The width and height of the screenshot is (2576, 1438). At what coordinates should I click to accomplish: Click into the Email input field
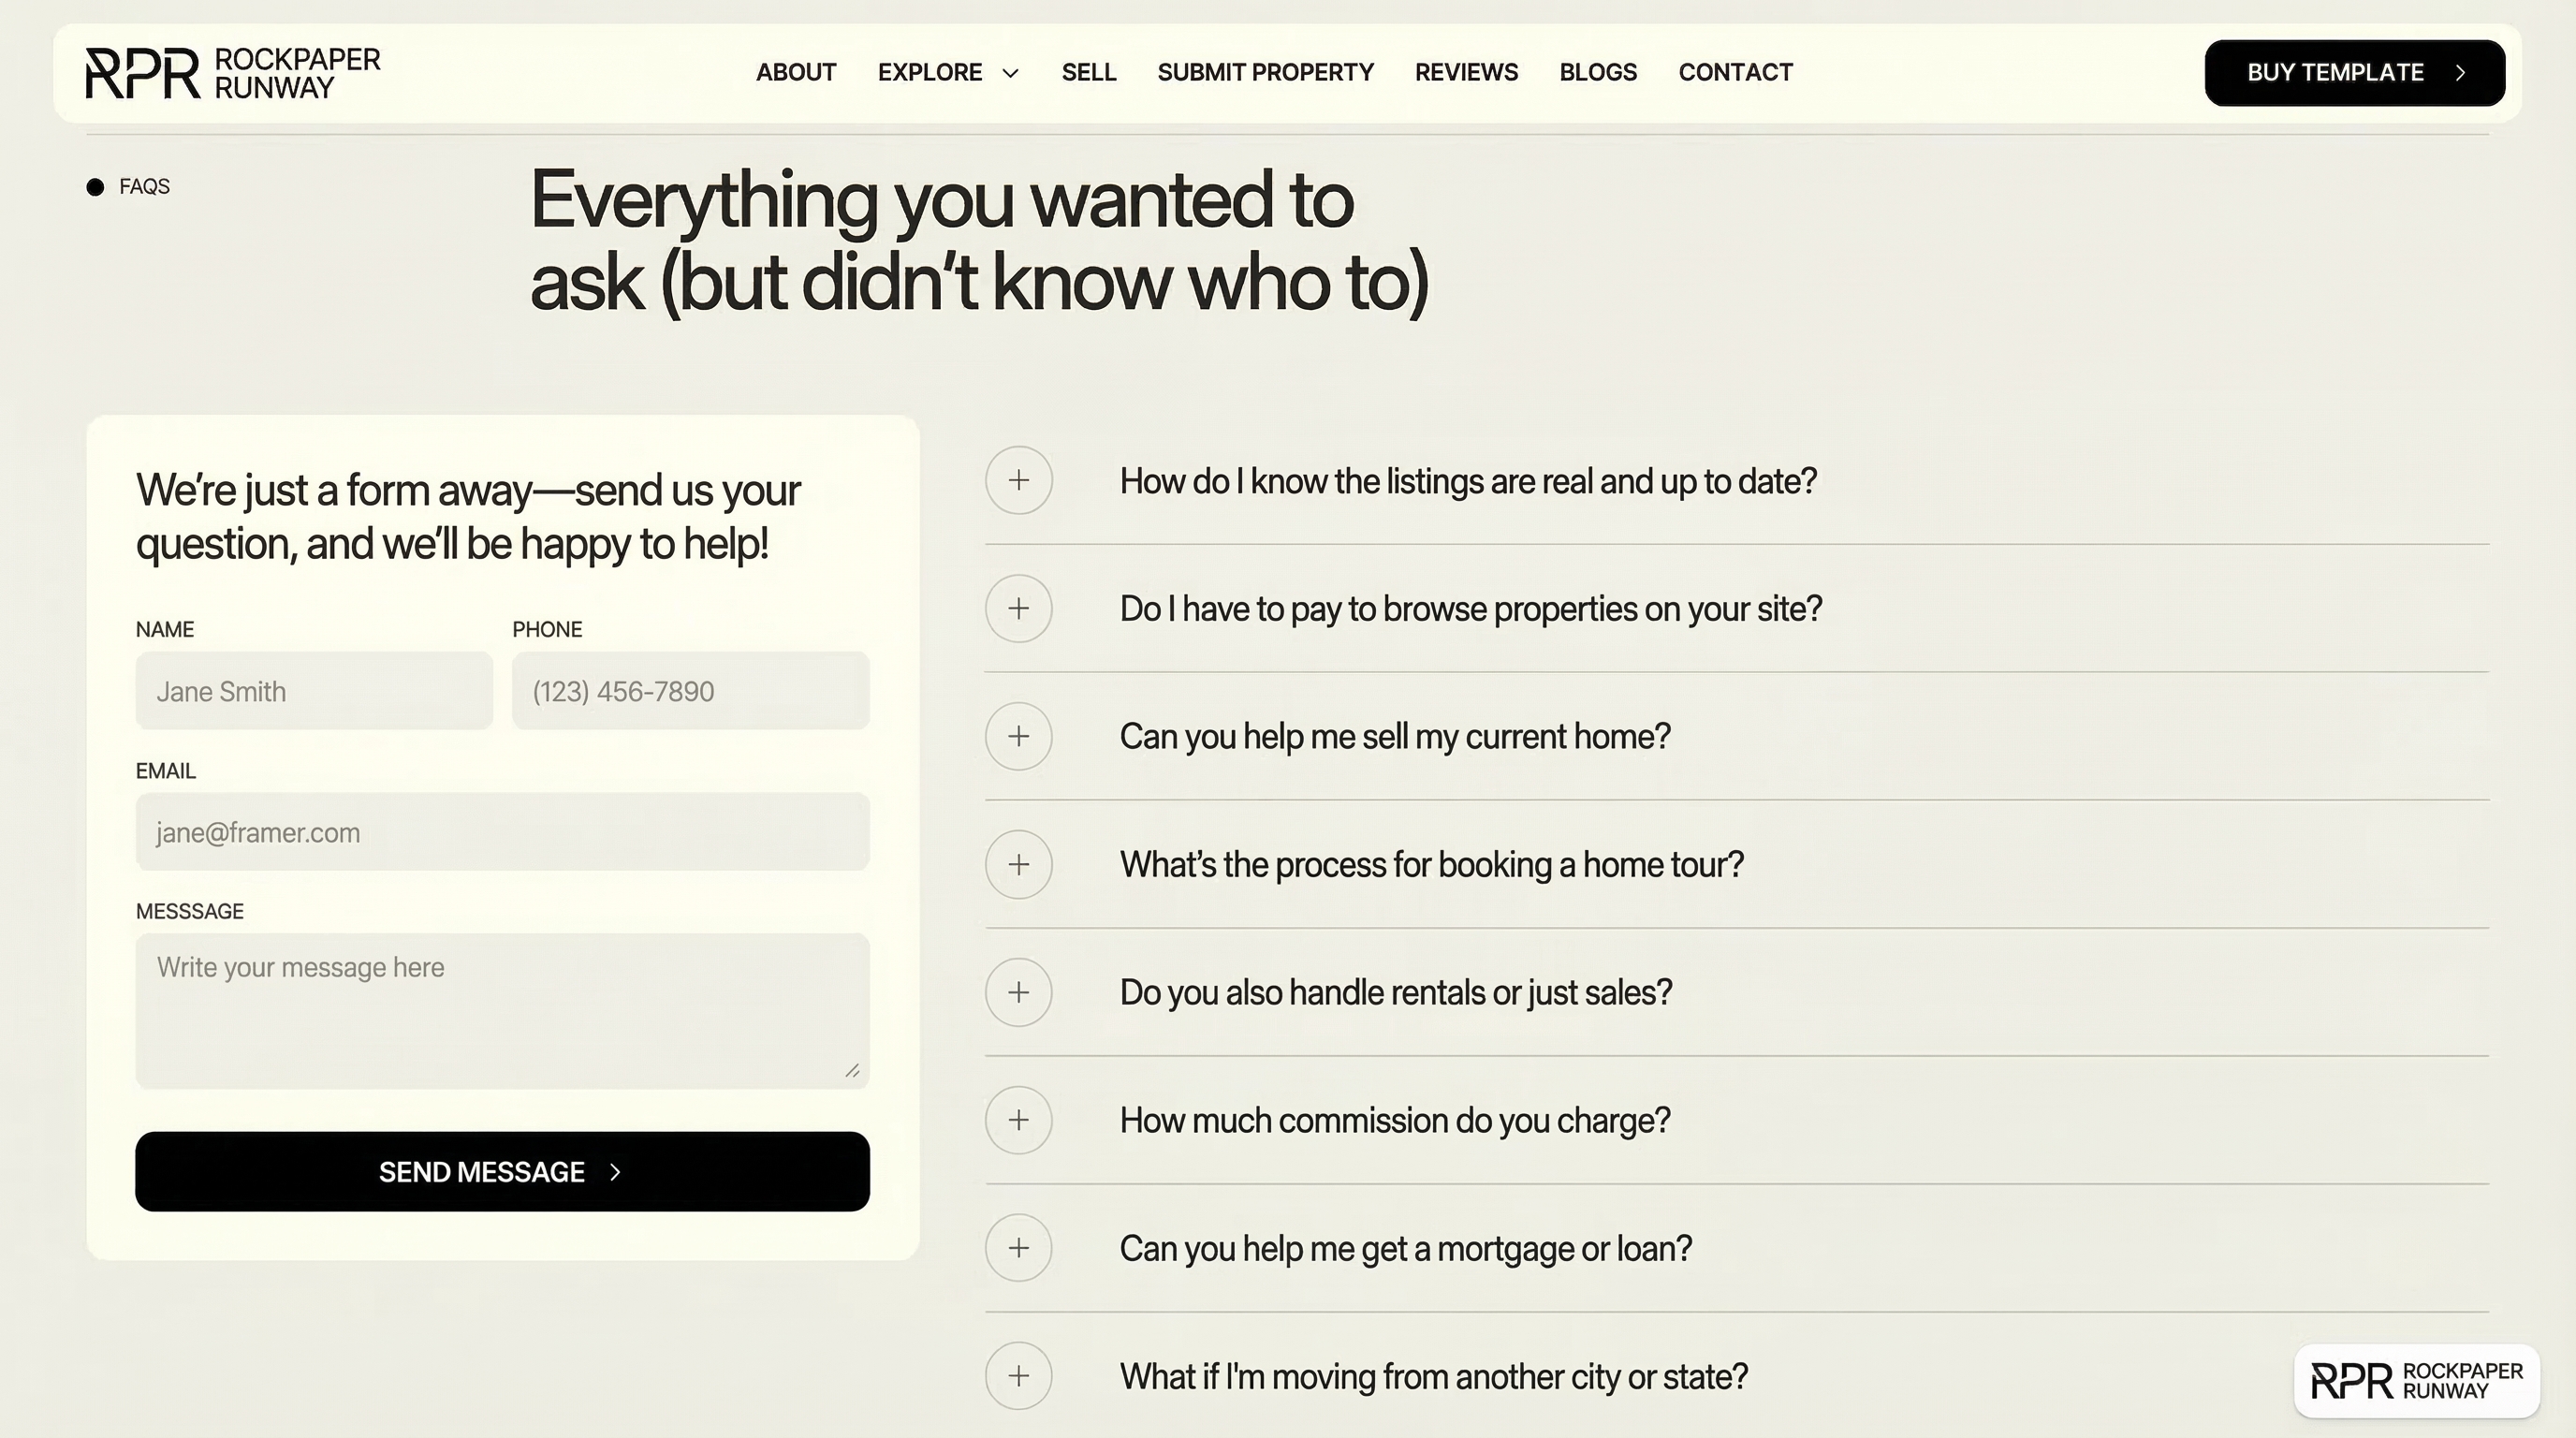click(x=502, y=832)
